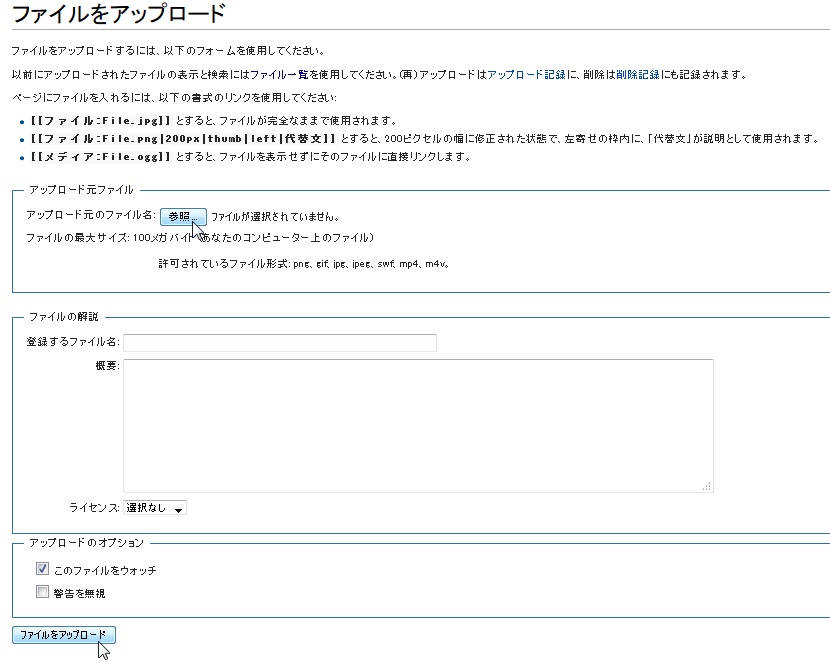This screenshot has height=666, width=830.
Task: Open the 削除記録 link
Action: click(x=638, y=75)
